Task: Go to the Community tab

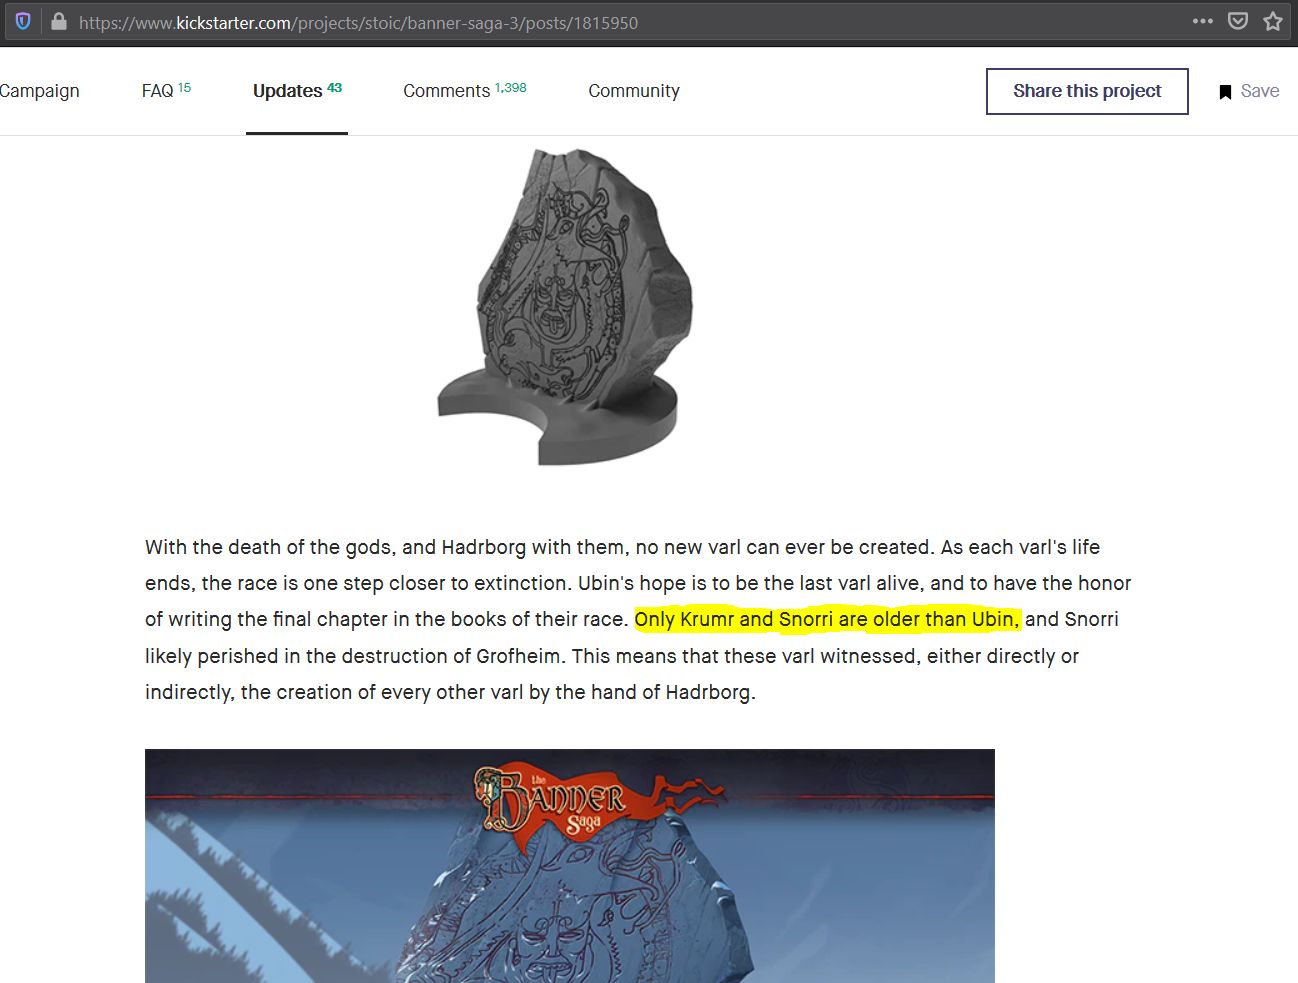Action: tap(634, 91)
